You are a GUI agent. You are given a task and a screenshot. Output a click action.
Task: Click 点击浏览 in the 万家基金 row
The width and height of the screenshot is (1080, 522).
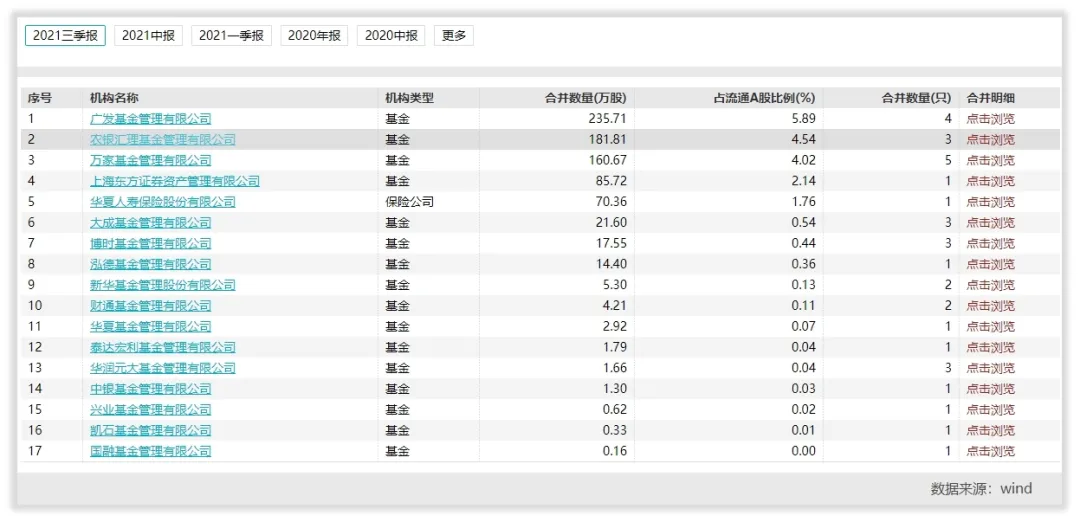pos(990,160)
